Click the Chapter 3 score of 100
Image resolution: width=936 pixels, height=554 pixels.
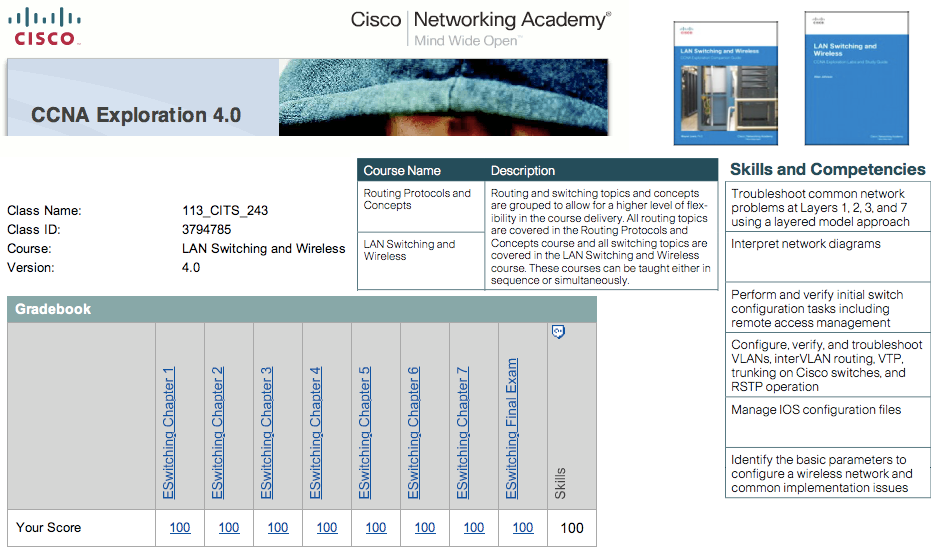pyautogui.click(x=278, y=528)
